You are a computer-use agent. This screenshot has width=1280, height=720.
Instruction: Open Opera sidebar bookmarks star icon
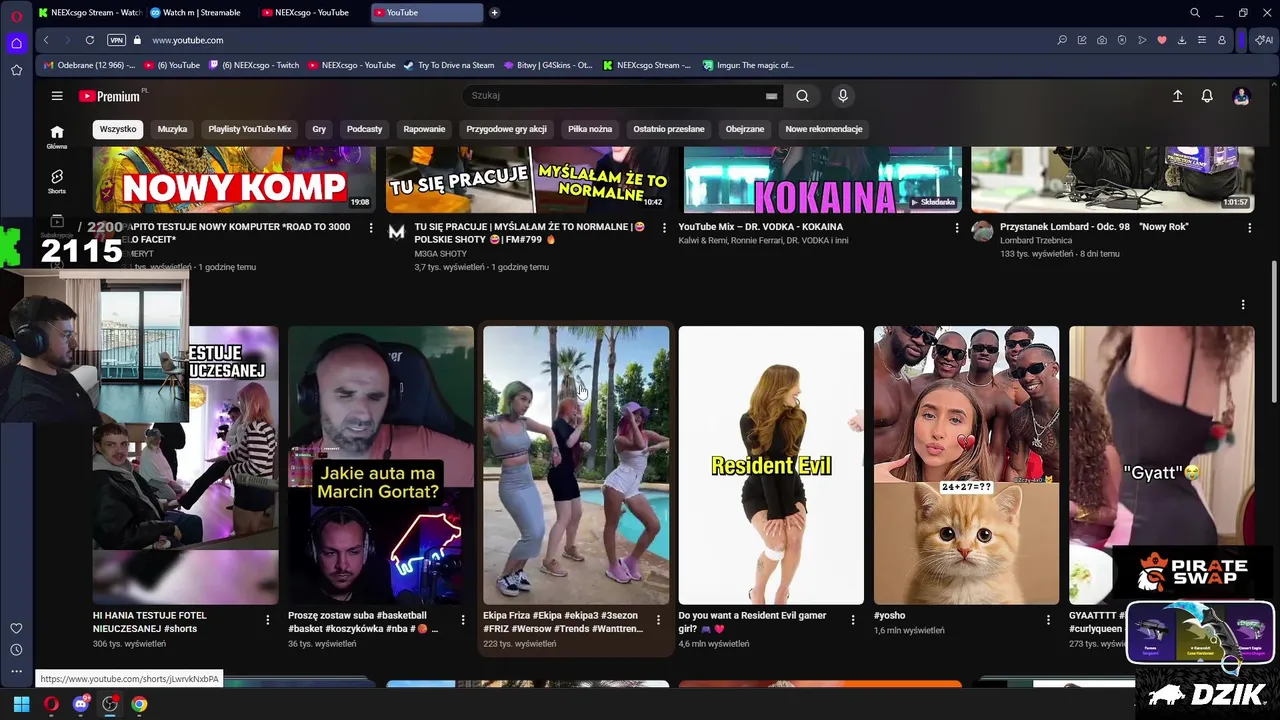(16, 70)
